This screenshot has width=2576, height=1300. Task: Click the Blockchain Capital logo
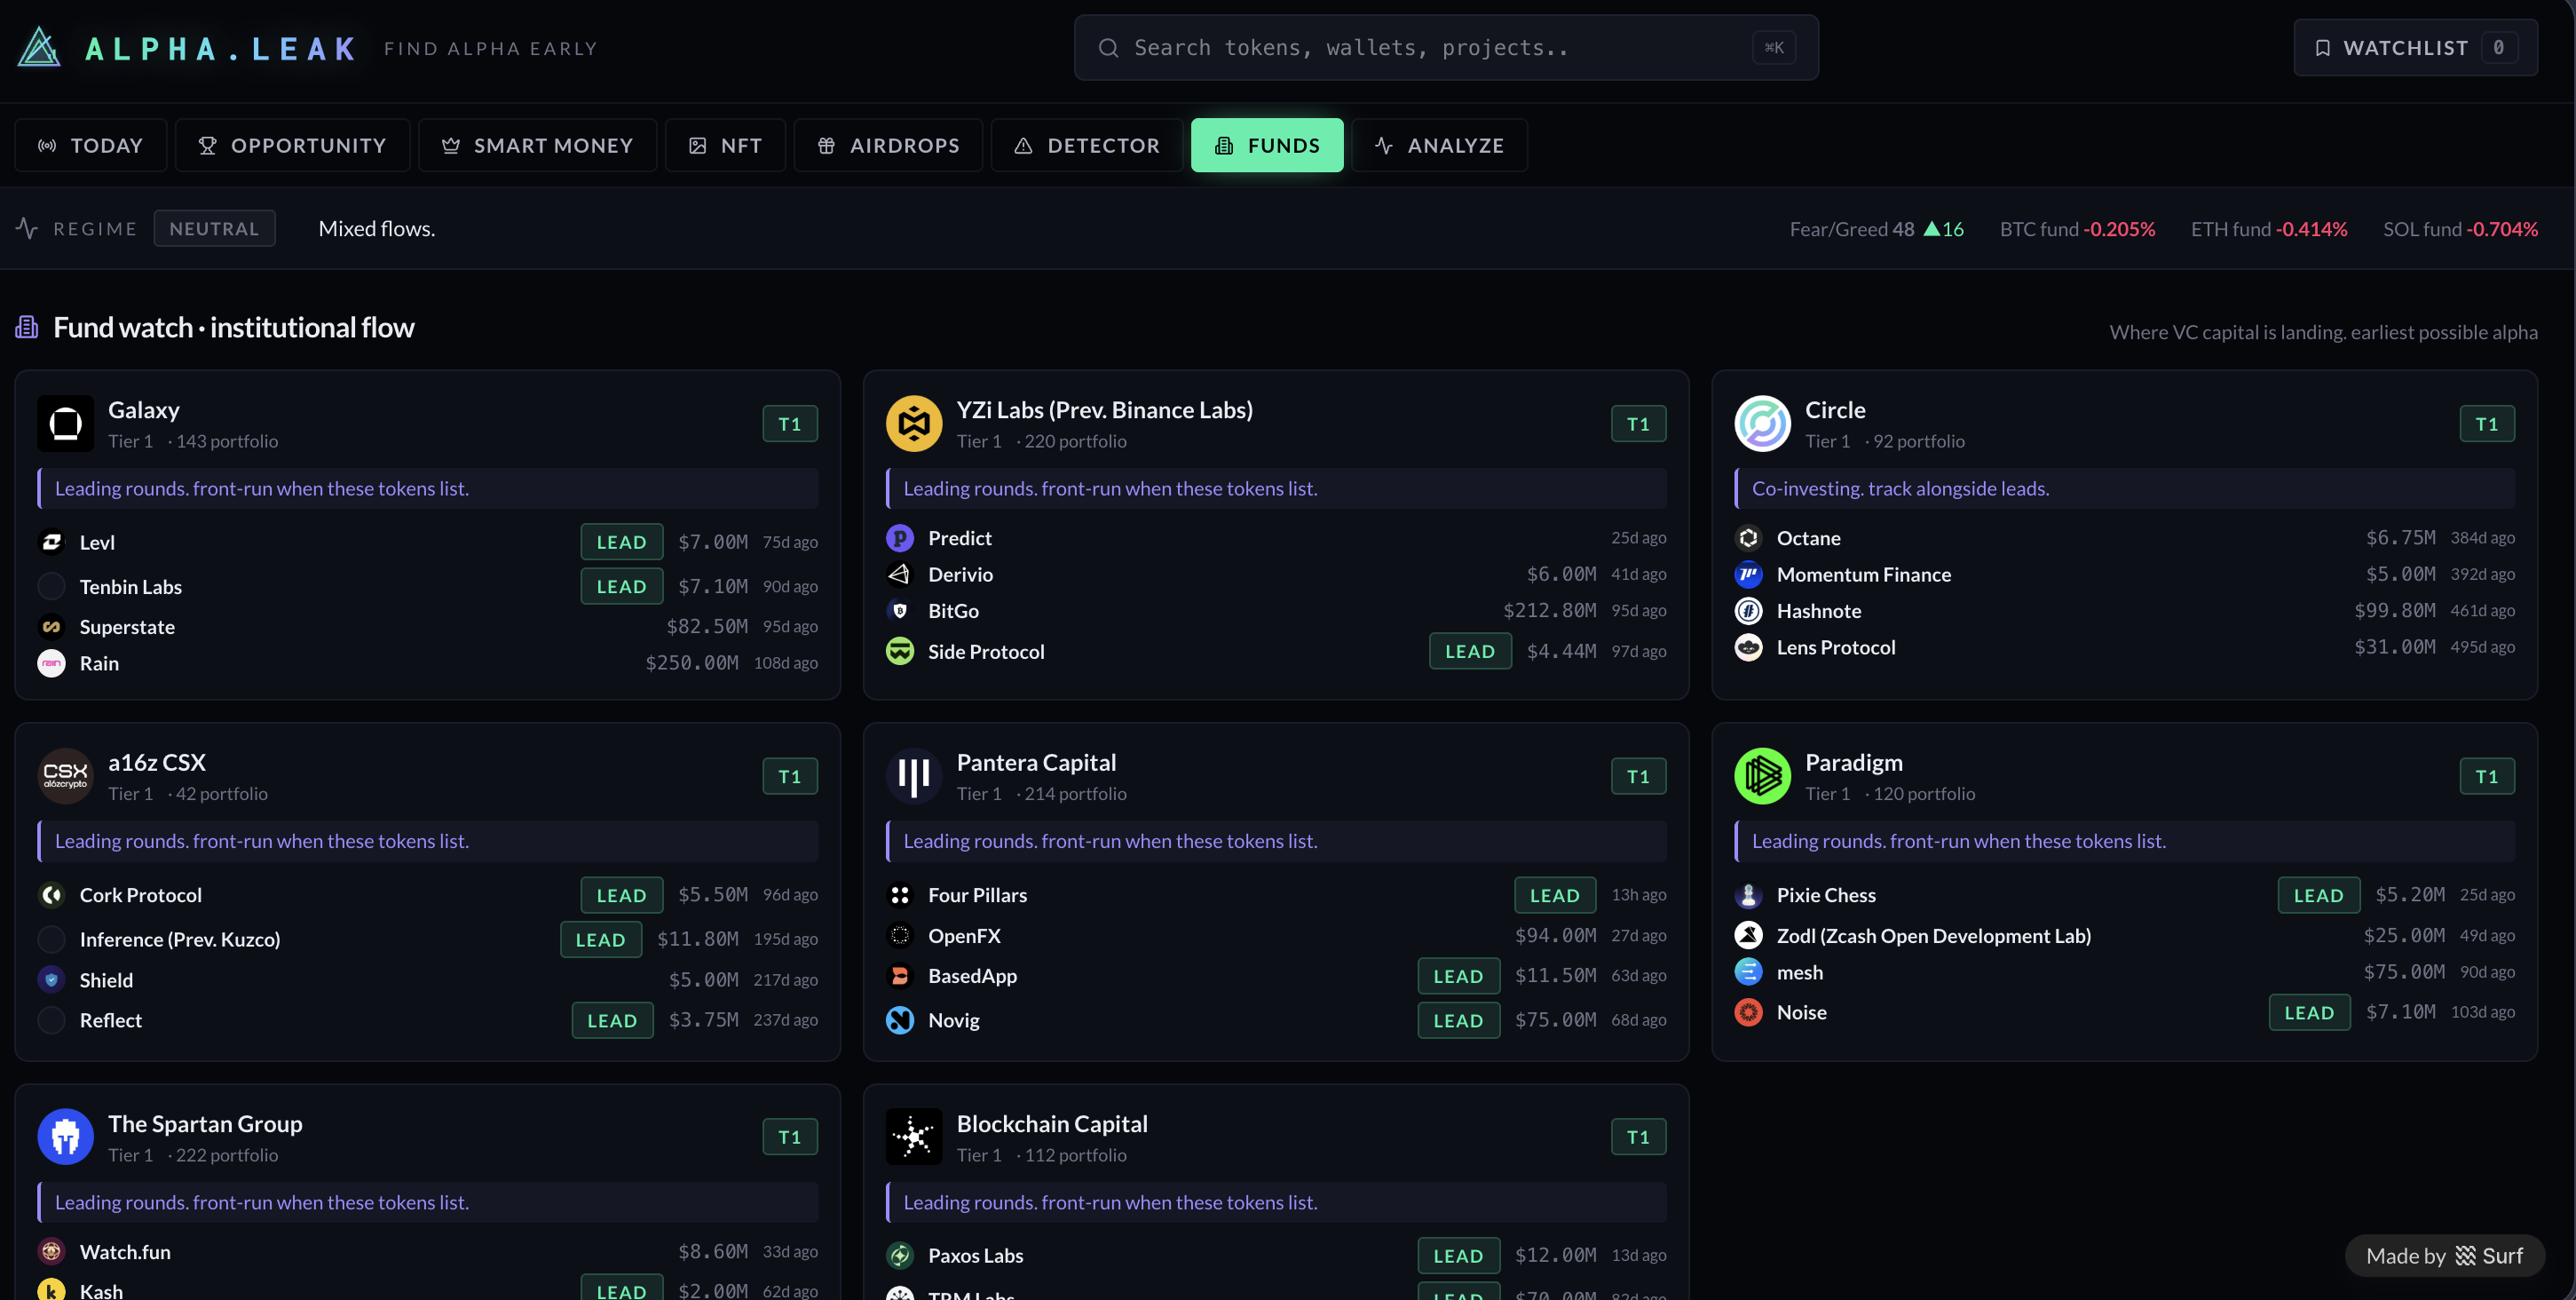pos(913,1136)
